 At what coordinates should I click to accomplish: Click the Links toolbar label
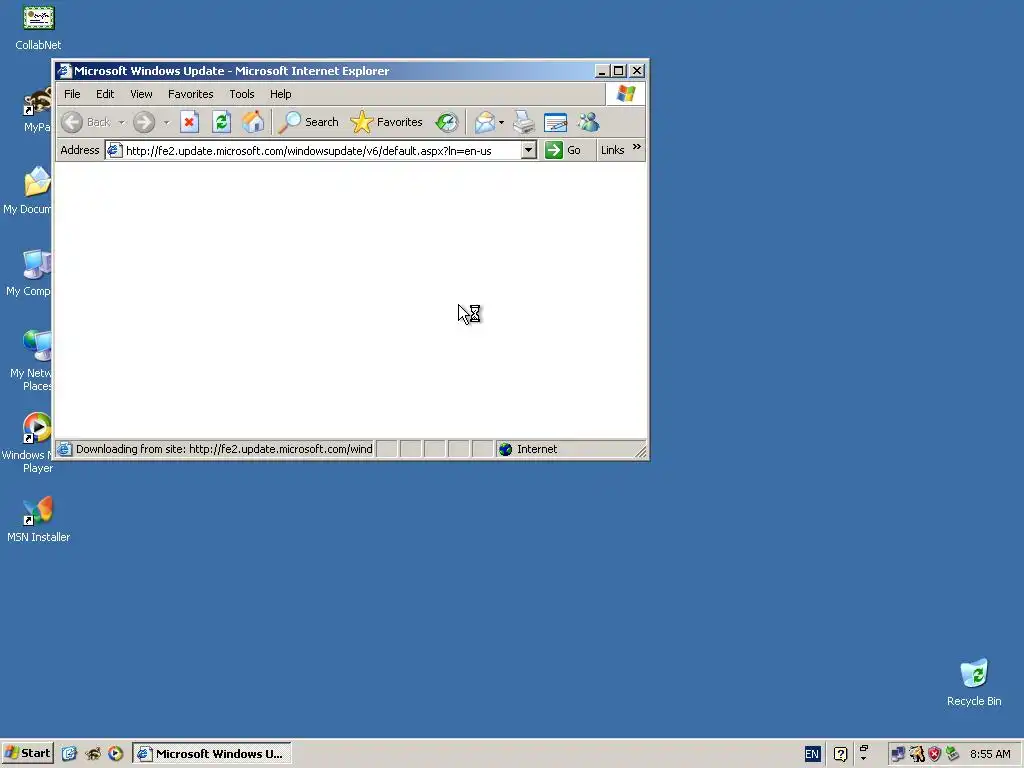click(613, 150)
